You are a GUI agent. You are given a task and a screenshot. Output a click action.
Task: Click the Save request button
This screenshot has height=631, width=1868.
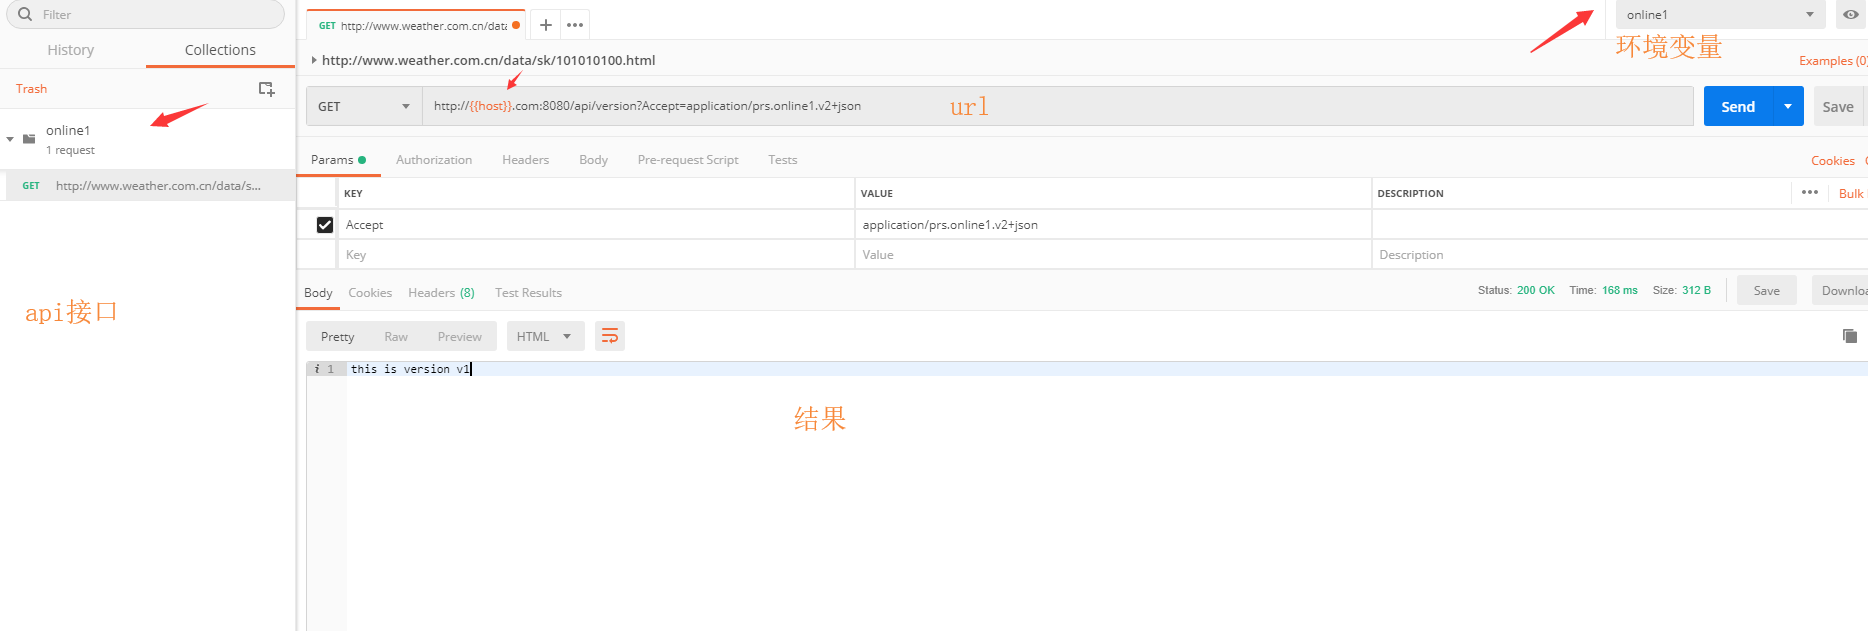tap(1838, 106)
